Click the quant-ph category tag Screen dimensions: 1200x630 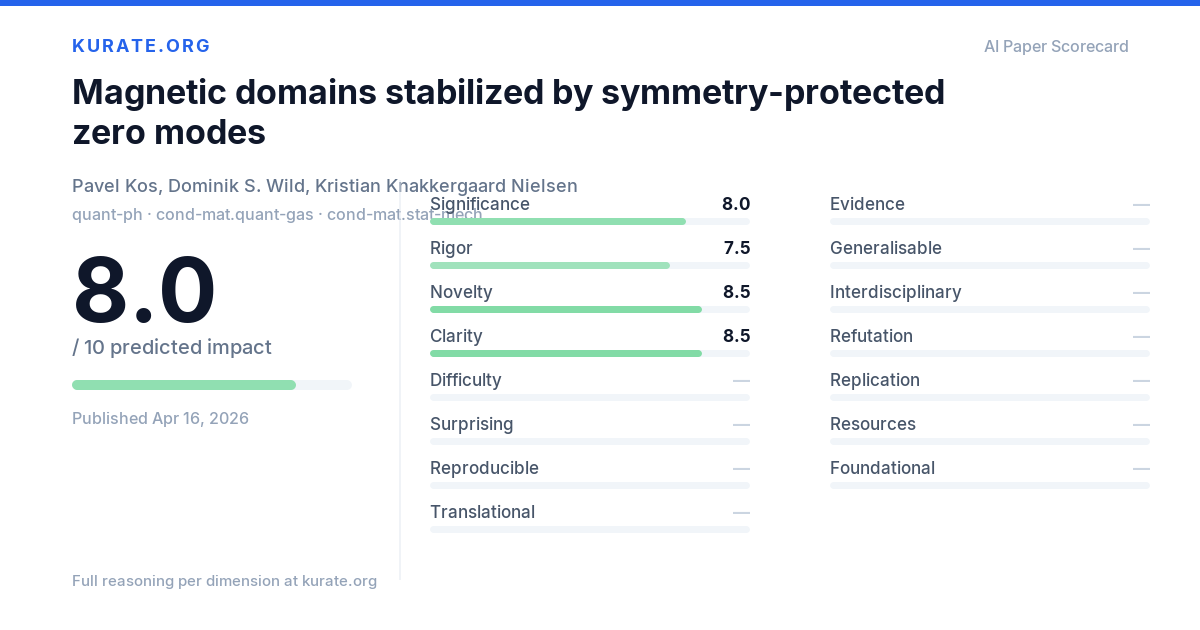click(x=107, y=214)
